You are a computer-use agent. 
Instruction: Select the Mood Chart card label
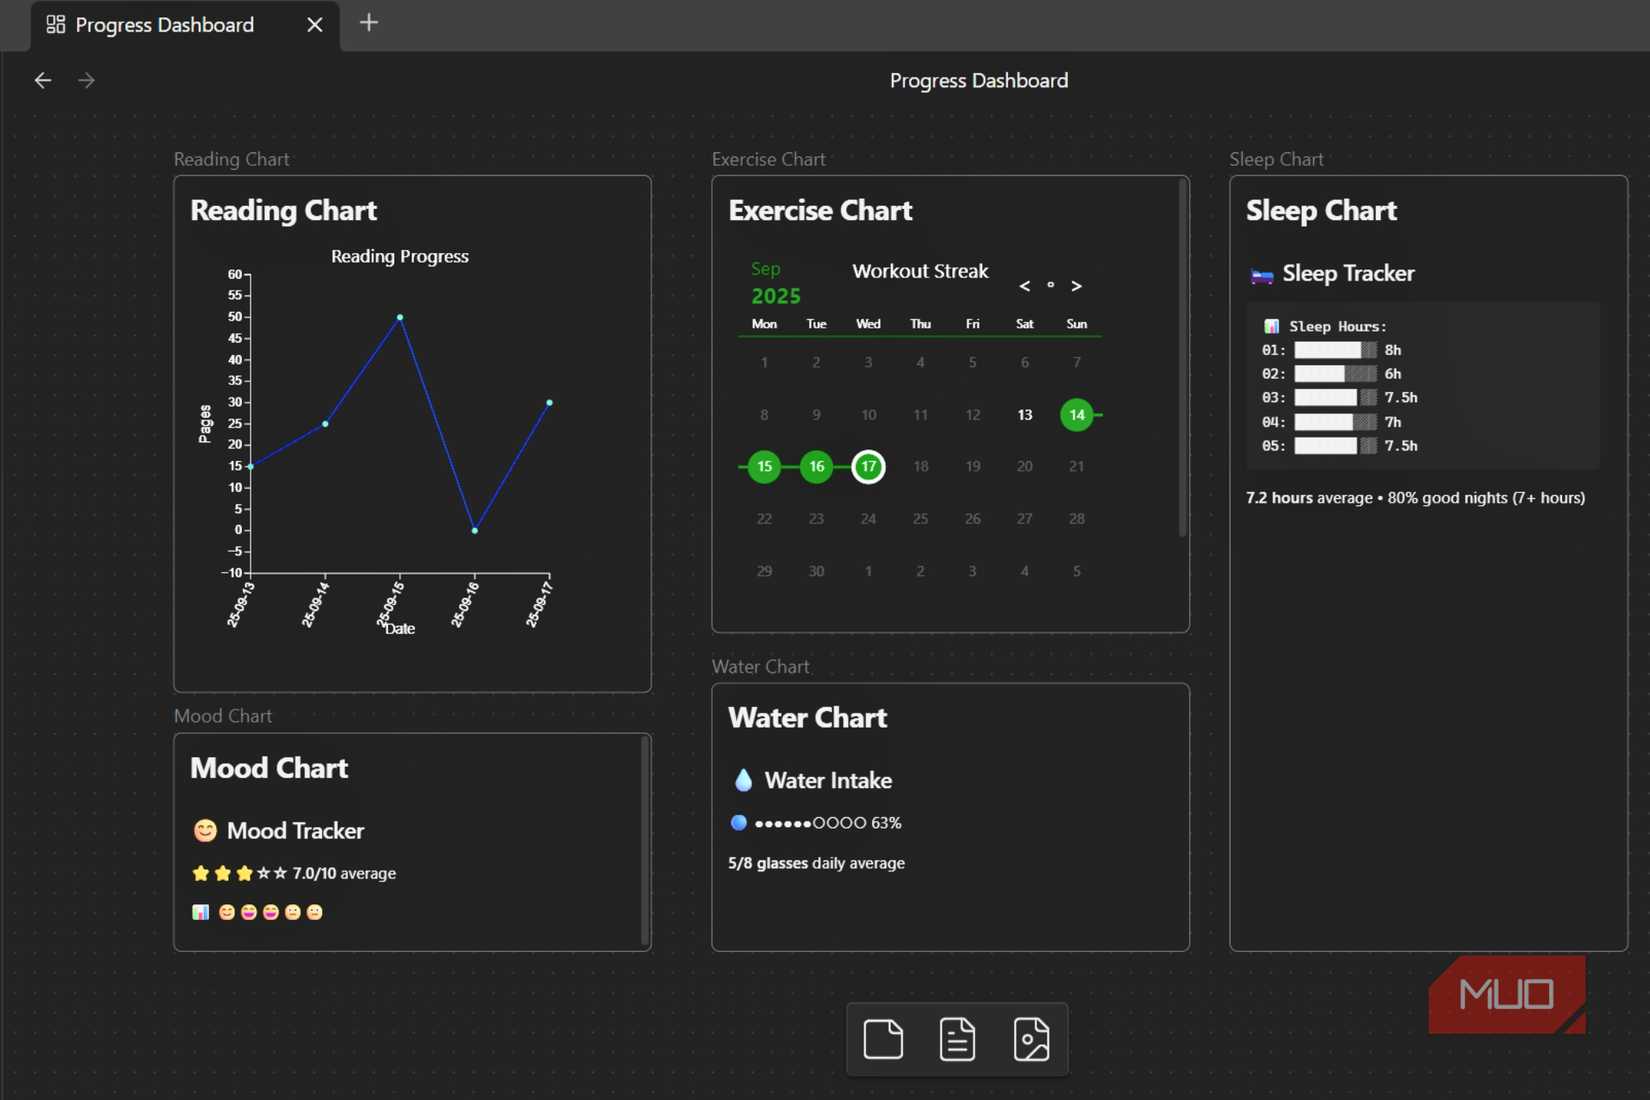pyautogui.click(x=222, y=716)
